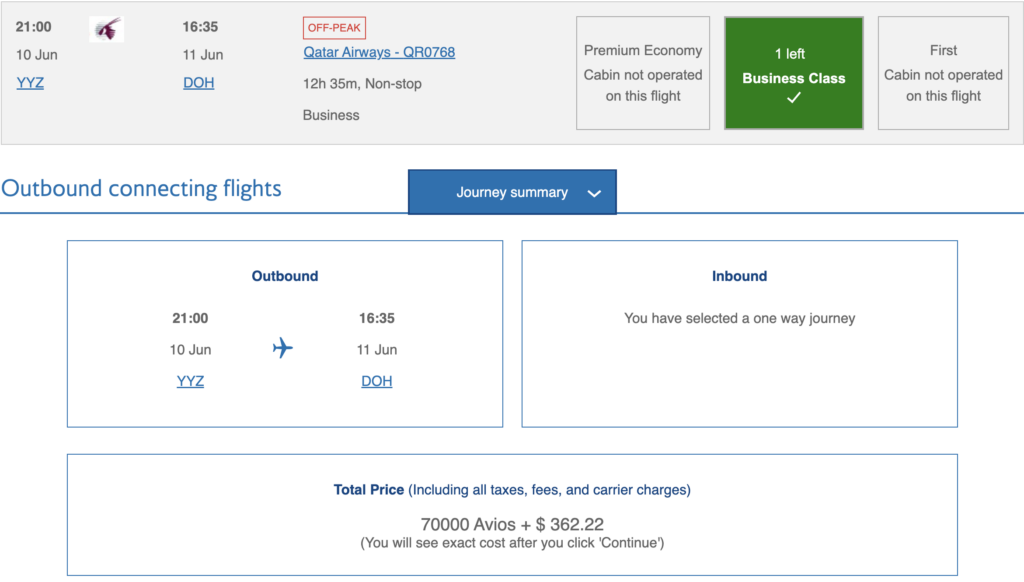Click the Total Price label
Viewport: 1024px width, 582px height.
(368, 490)
